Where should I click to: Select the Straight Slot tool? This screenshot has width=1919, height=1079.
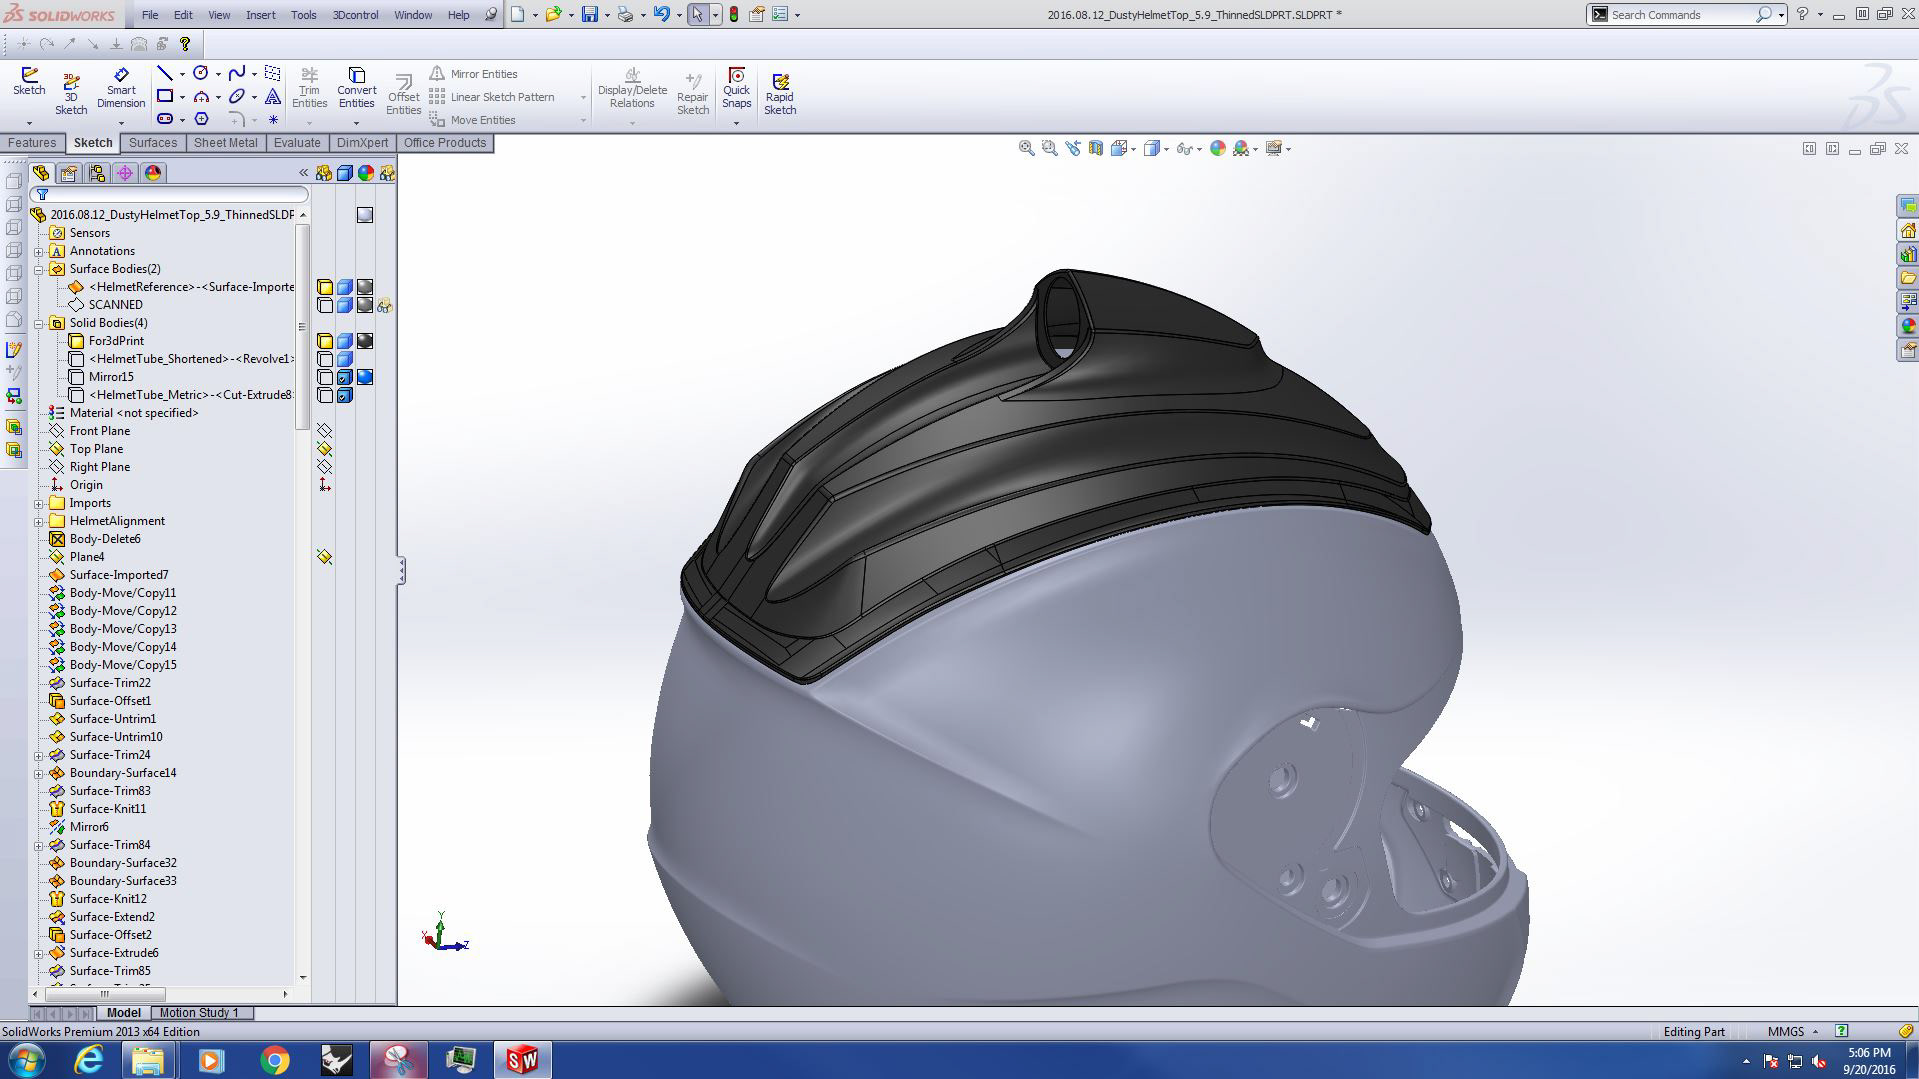pos(165,119)
